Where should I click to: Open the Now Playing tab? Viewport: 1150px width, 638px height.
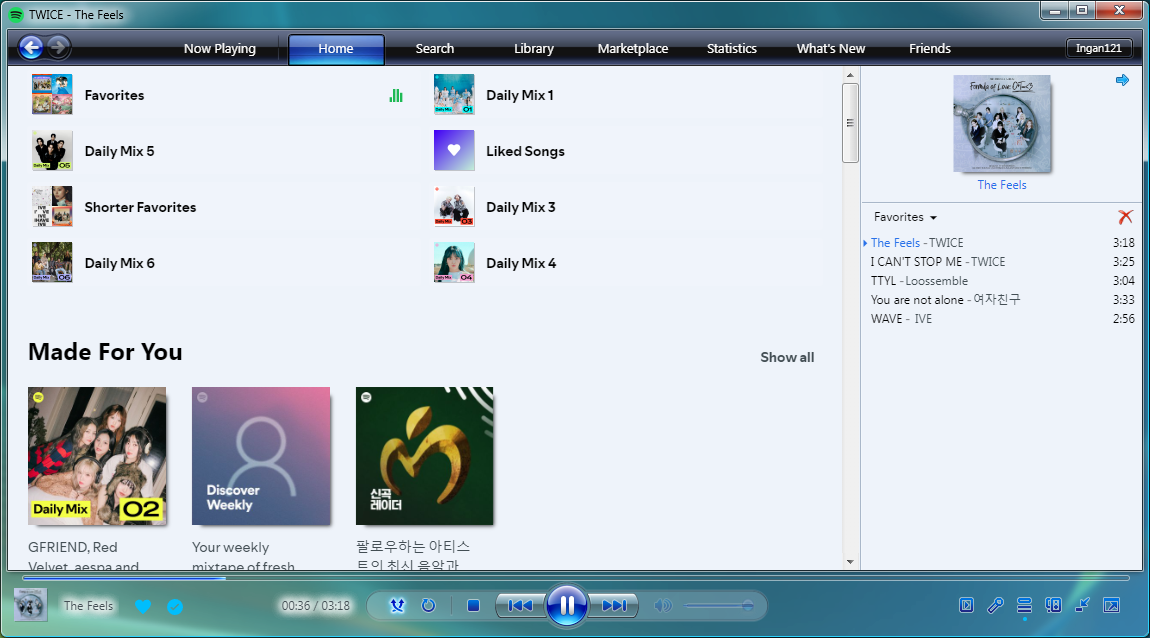point(220,48)
